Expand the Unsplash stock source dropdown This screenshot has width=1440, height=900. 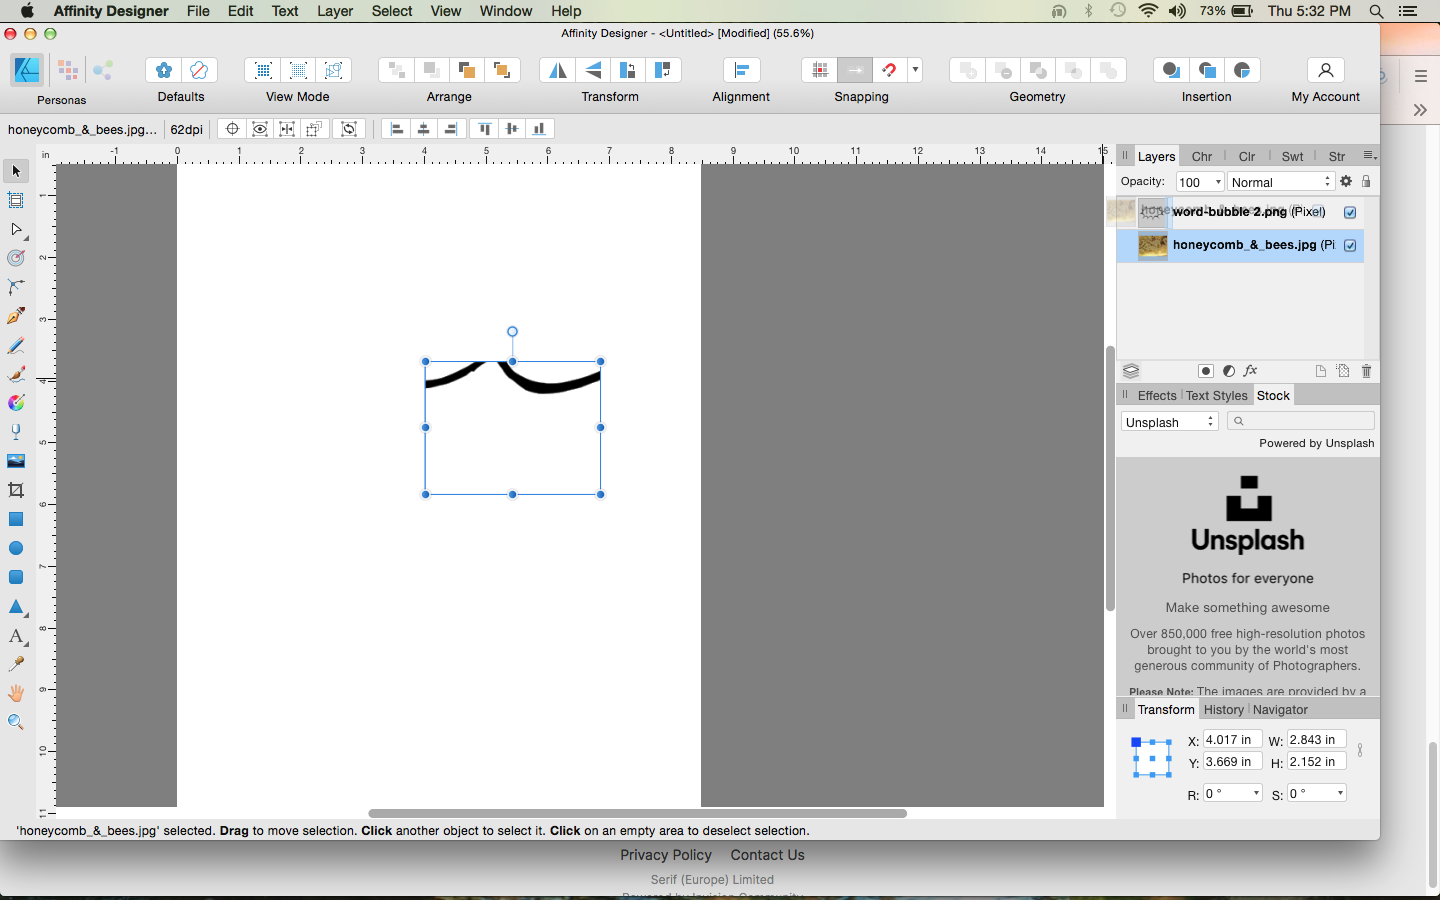(1169, 422)
